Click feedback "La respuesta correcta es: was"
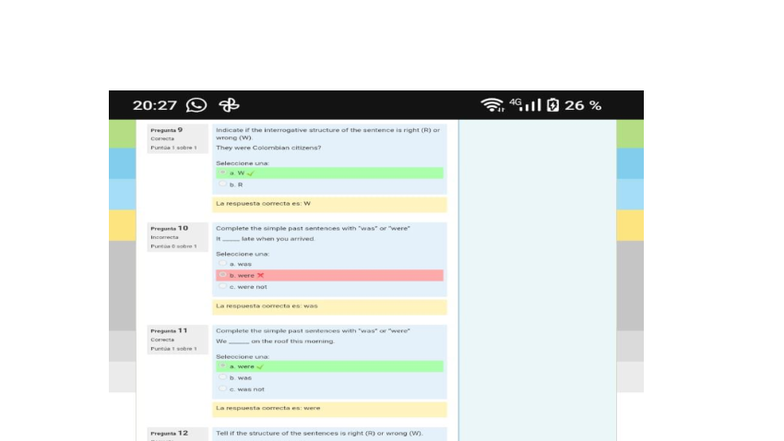 tap(329, 306)
